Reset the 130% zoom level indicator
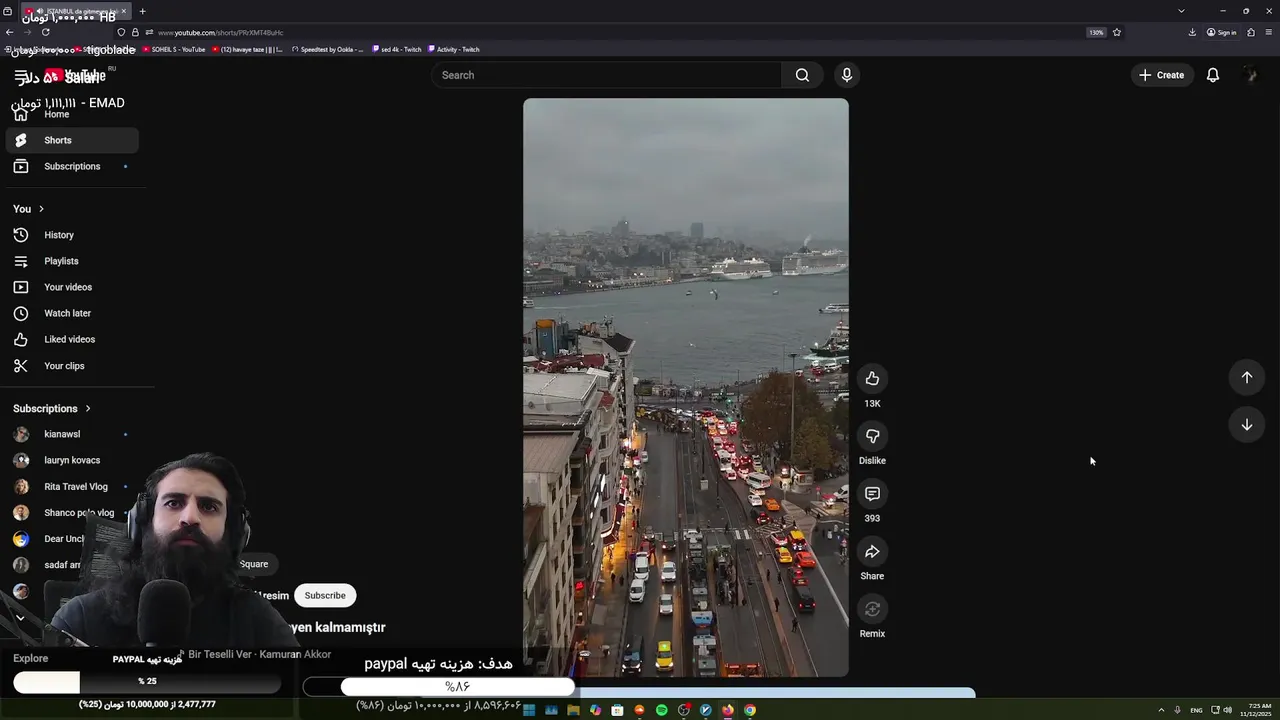This screenshot has width=1280, height=720. (1096, 32)
